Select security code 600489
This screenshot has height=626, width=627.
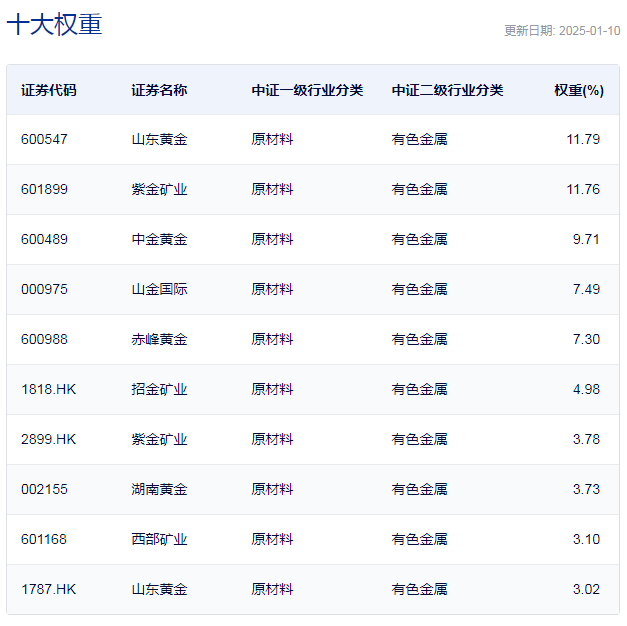point(44,239)
